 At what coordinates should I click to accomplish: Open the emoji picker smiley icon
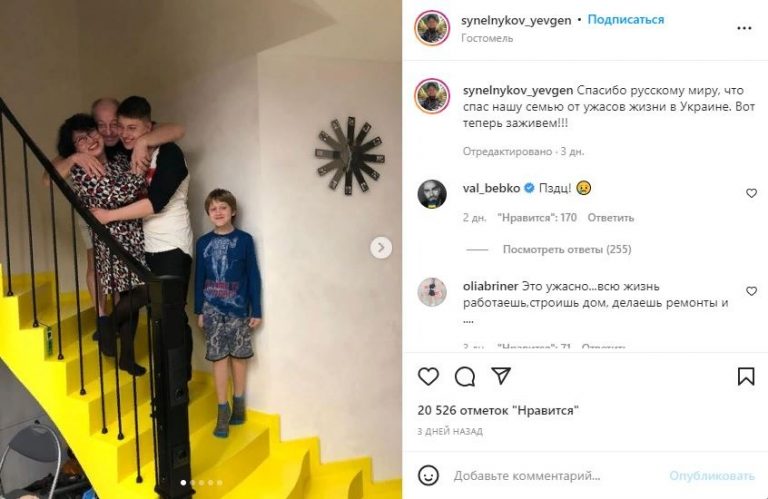pyautogui.click(x=428, y=475)
